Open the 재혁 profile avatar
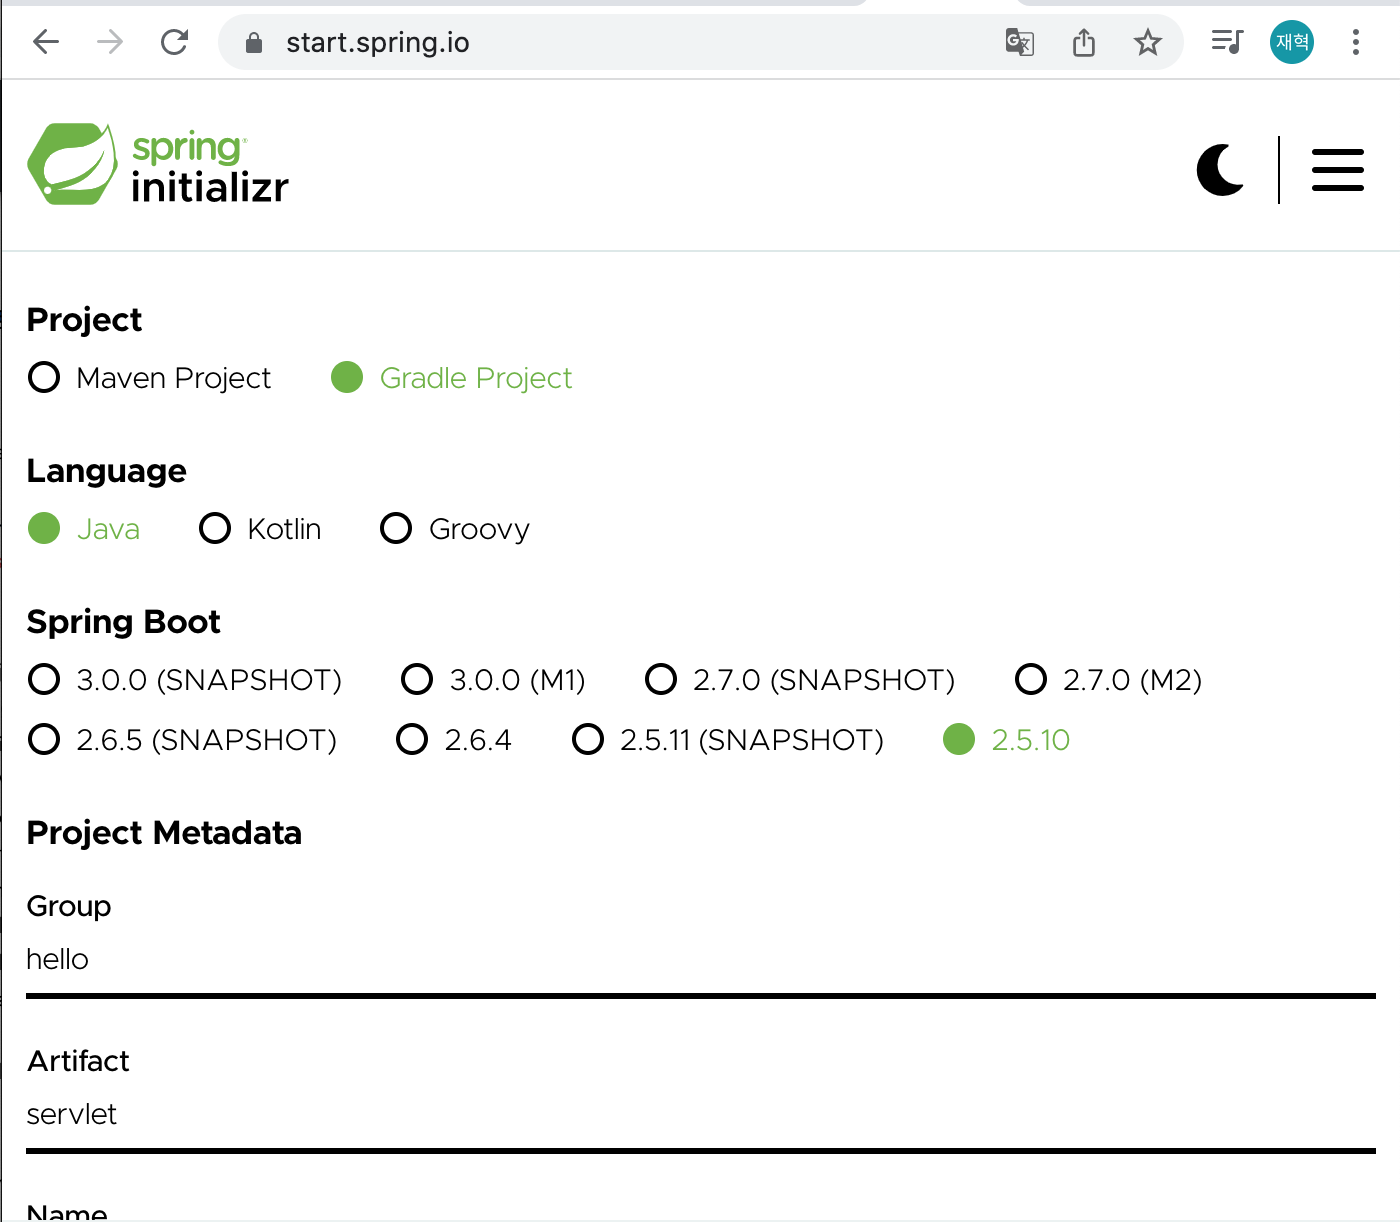Viewport: 1400px width, 1222px height. (x=1292, y=42)
